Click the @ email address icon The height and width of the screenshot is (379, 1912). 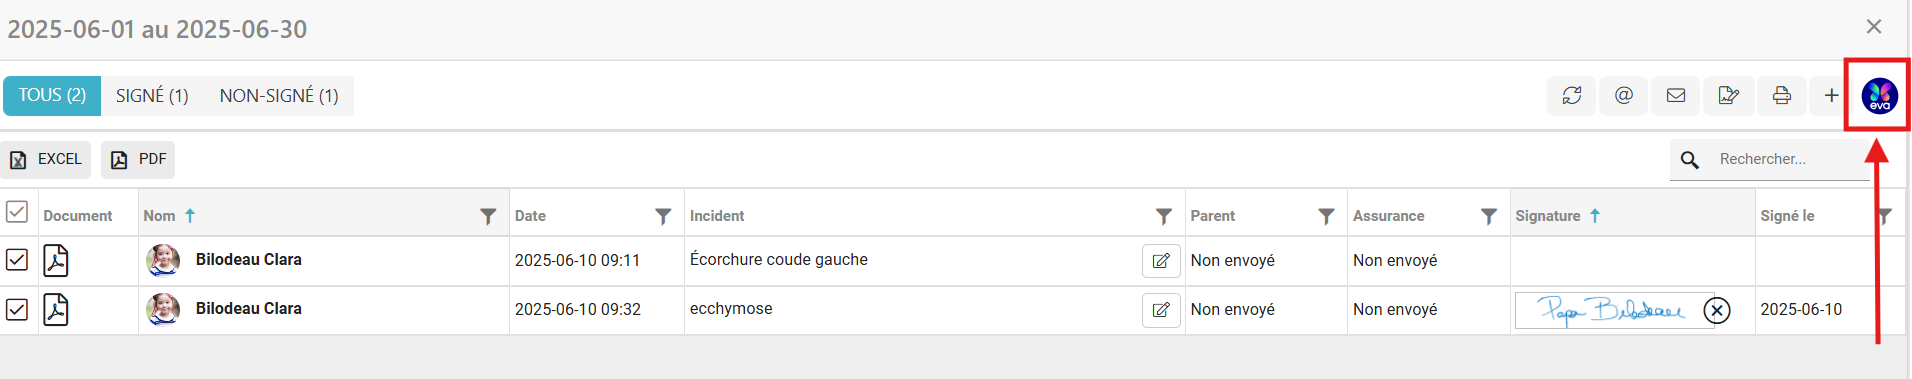[1624, 96]
